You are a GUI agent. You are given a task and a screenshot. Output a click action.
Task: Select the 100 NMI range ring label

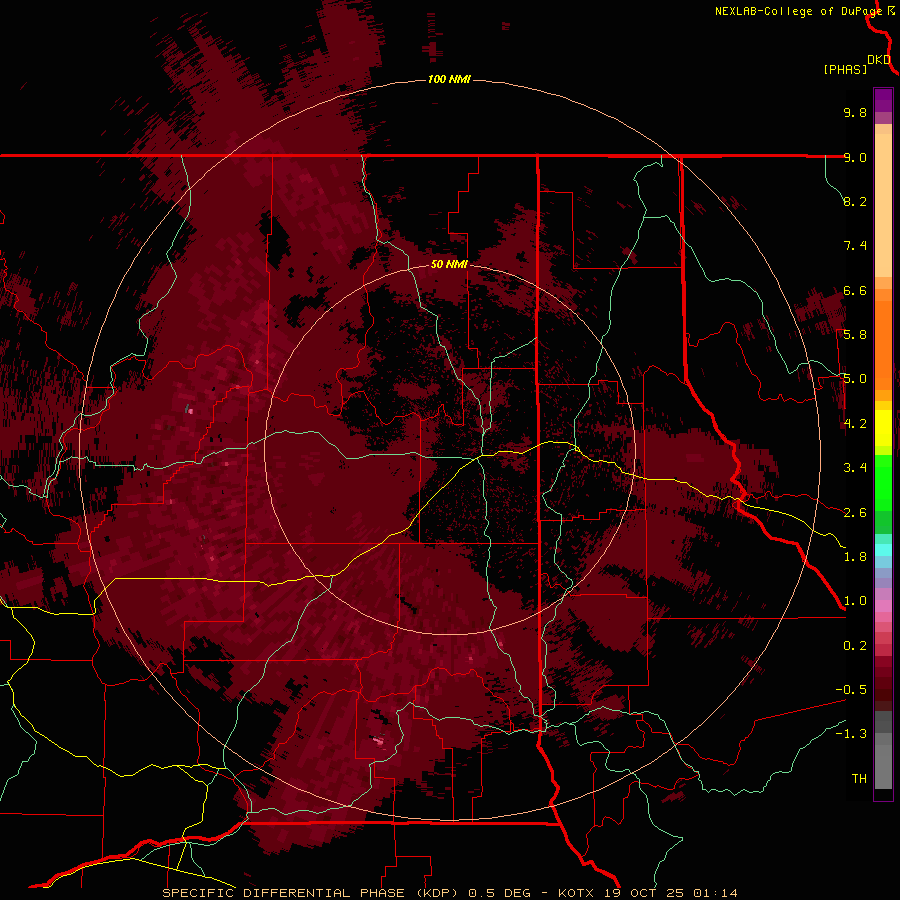pos(449,79)
